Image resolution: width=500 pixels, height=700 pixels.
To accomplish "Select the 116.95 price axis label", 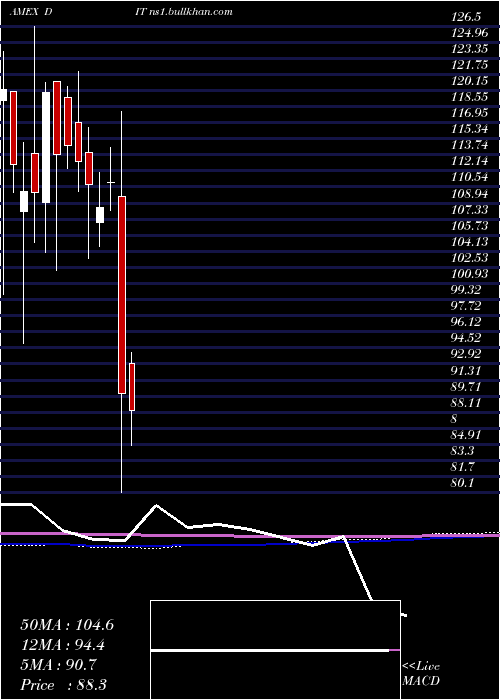I will 469,113.
